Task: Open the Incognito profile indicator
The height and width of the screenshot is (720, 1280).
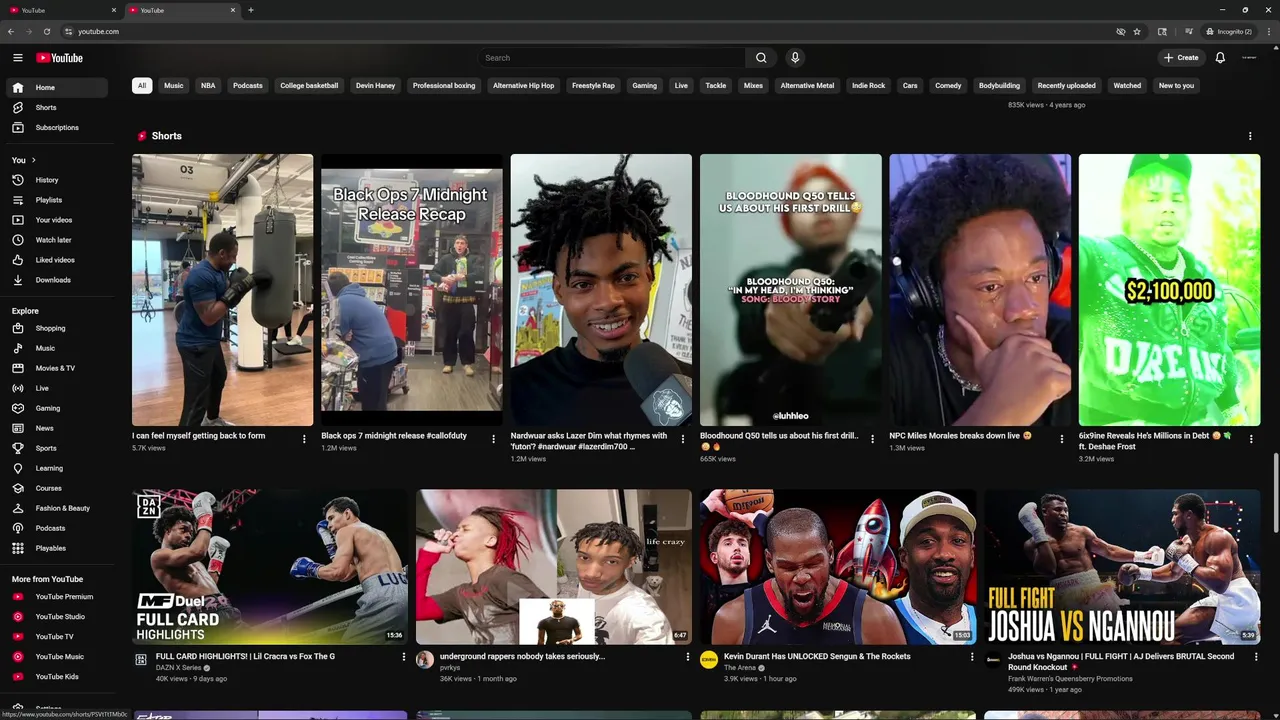Action: coord(1230,31)
